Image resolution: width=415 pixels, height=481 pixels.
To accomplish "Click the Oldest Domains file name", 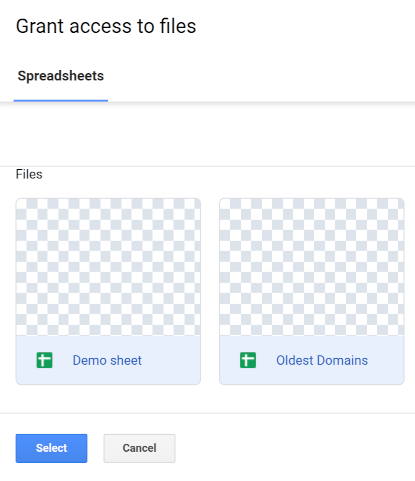I will pos(322,360).
